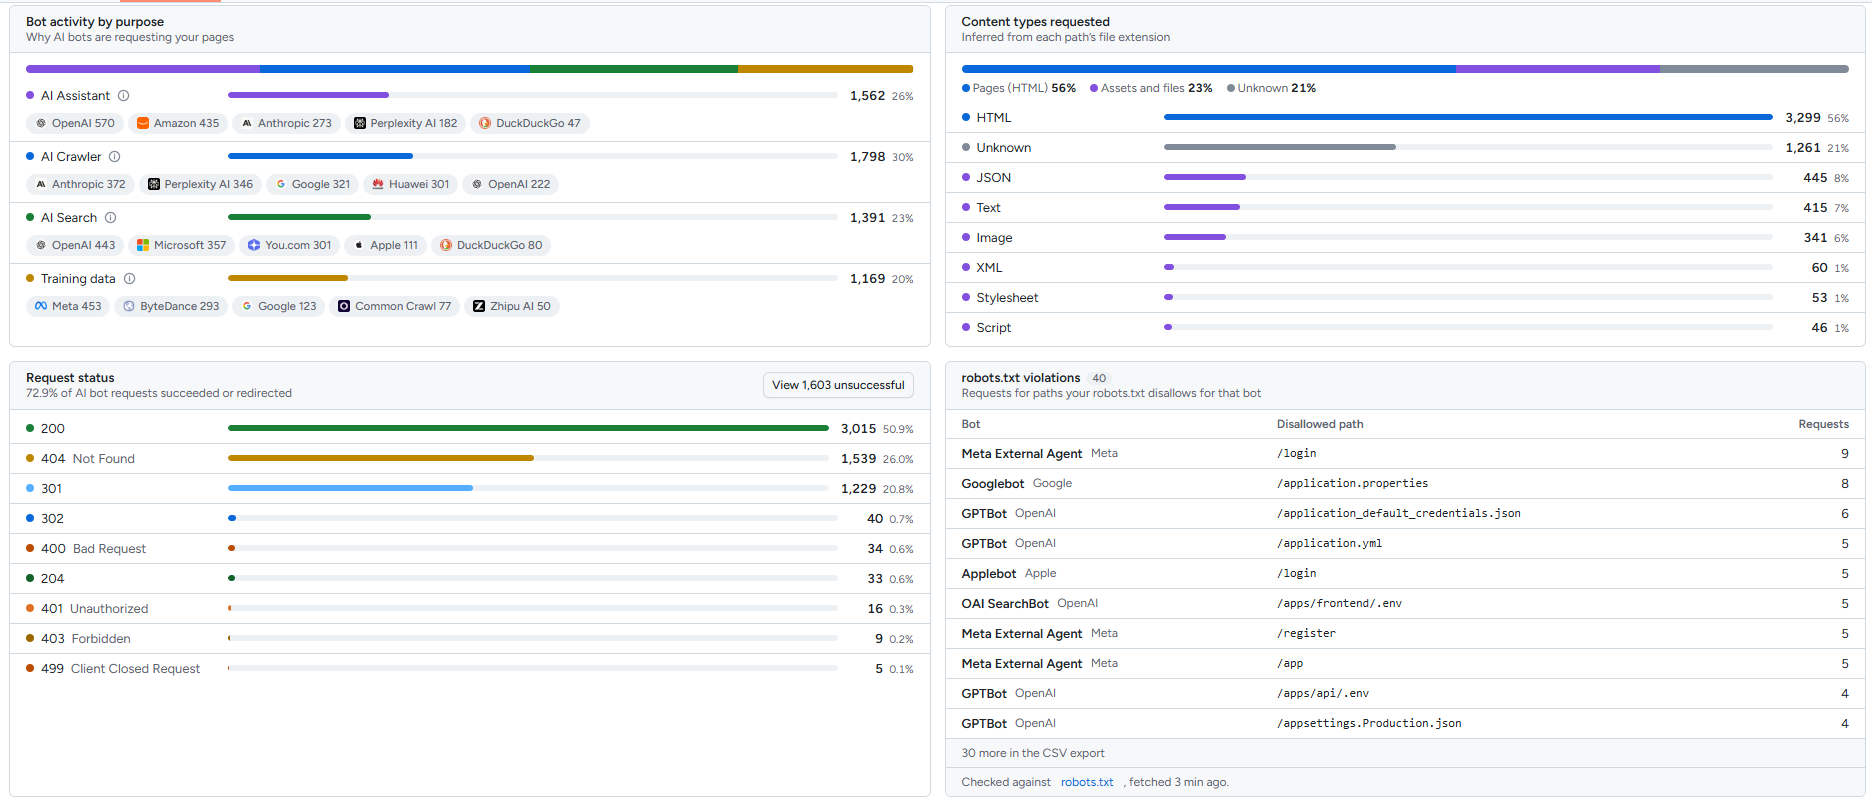Image resolution: width=1872 pixels, height=800 pixels.
Task: Click the Disallowed path column header
Action: [x=1320, y=425]
